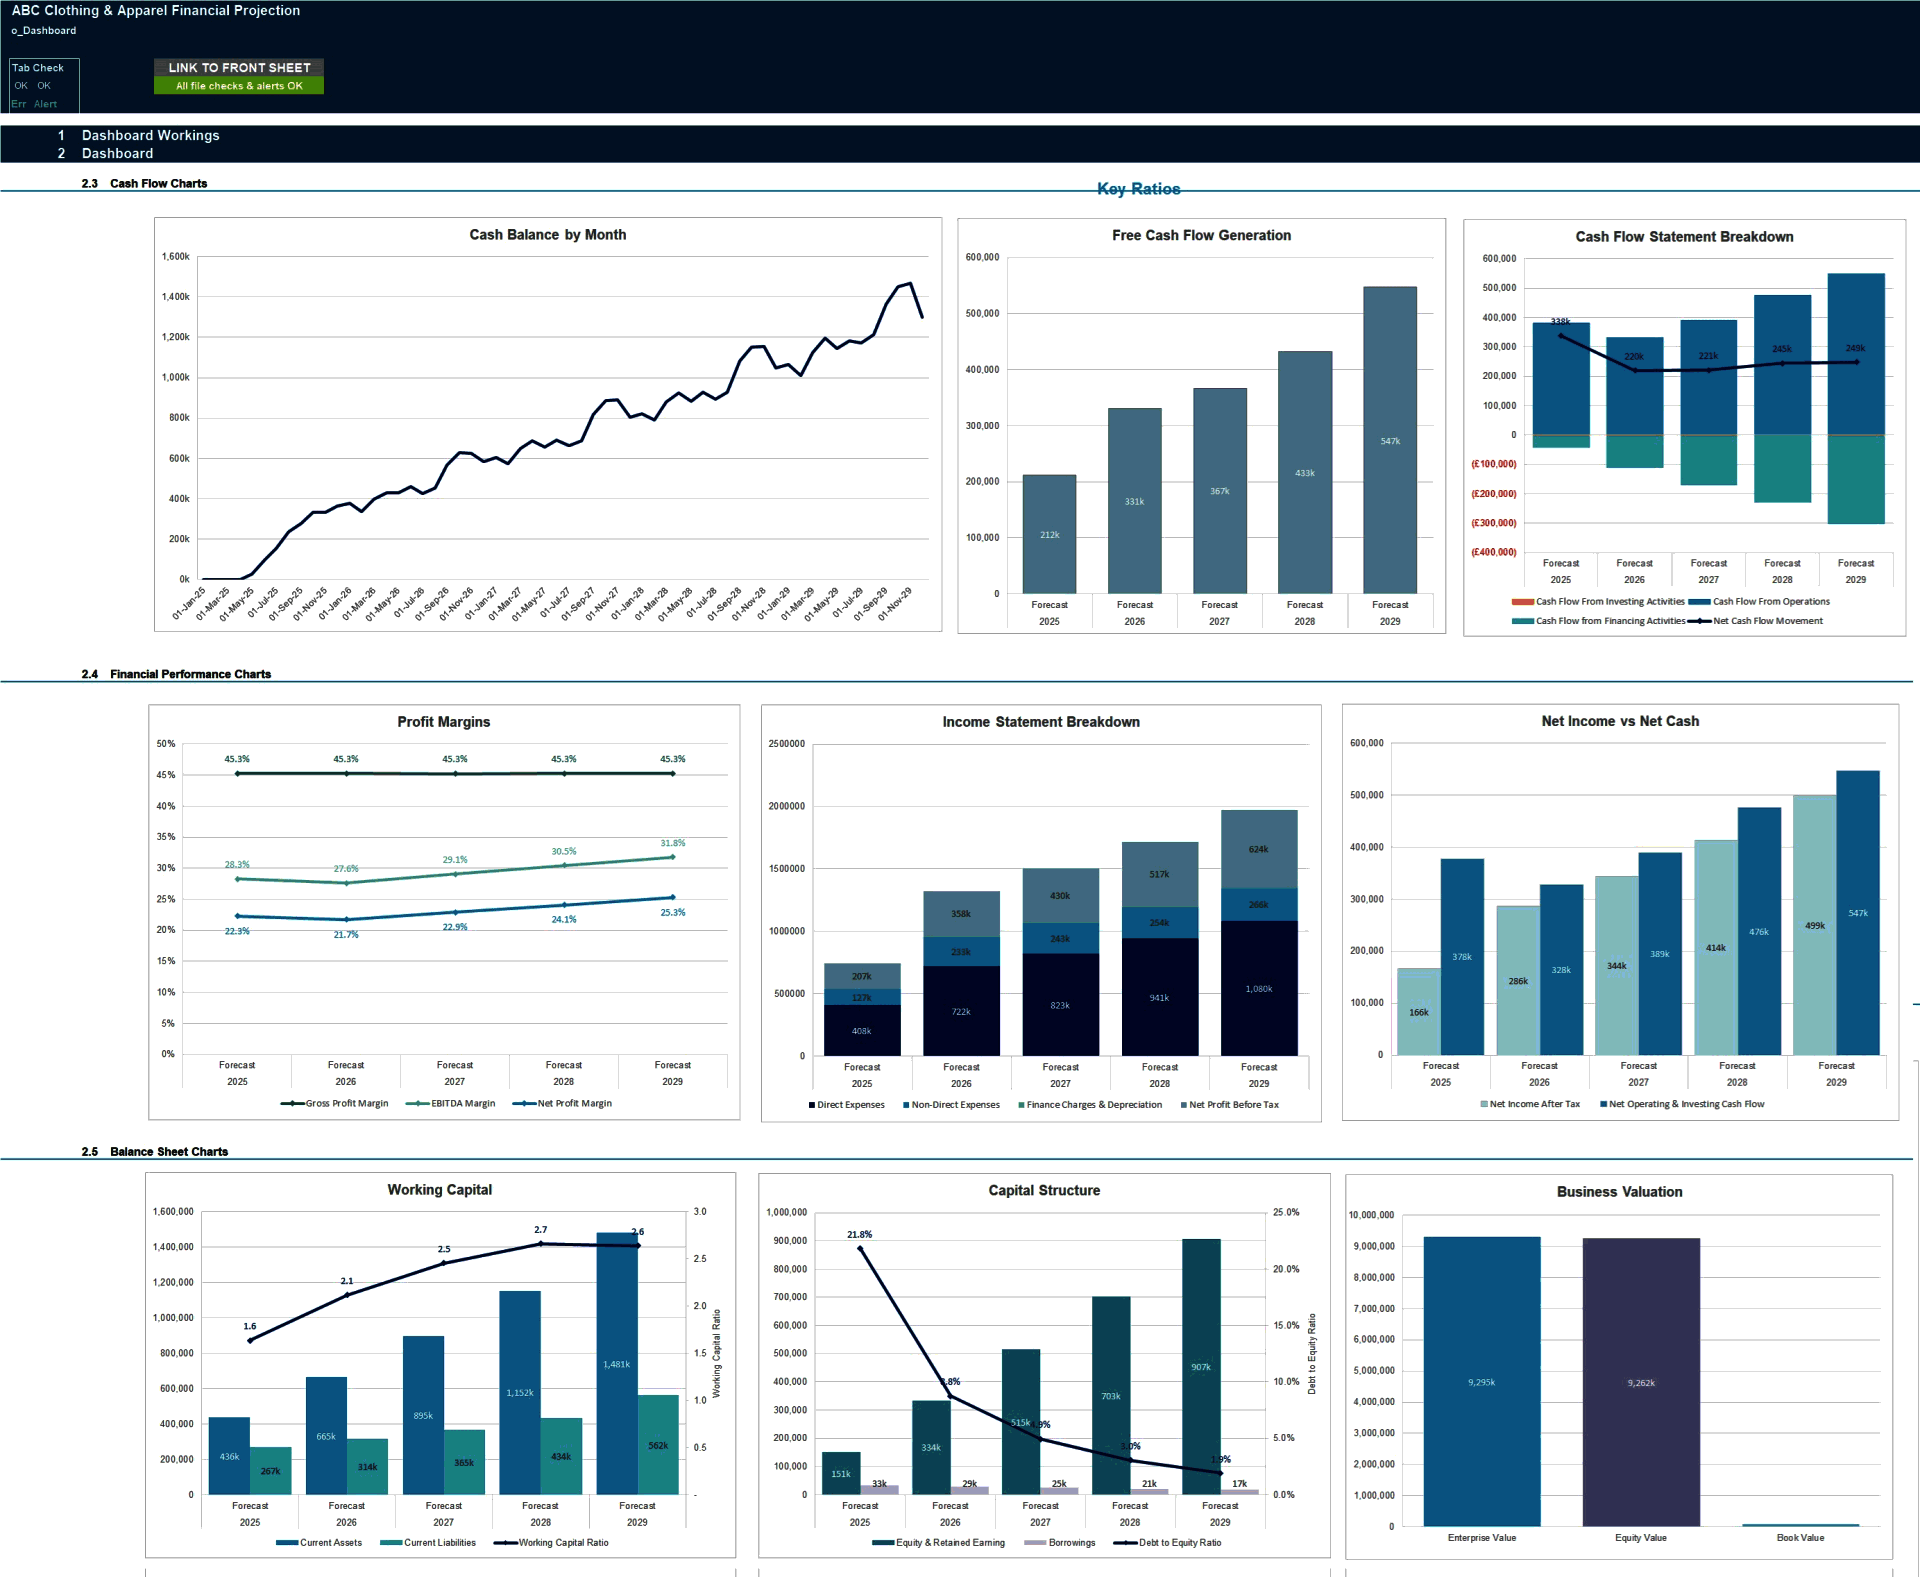The image size is (1920, 1577).
Task: Click the Key Ratios title
Action: 1138,189
